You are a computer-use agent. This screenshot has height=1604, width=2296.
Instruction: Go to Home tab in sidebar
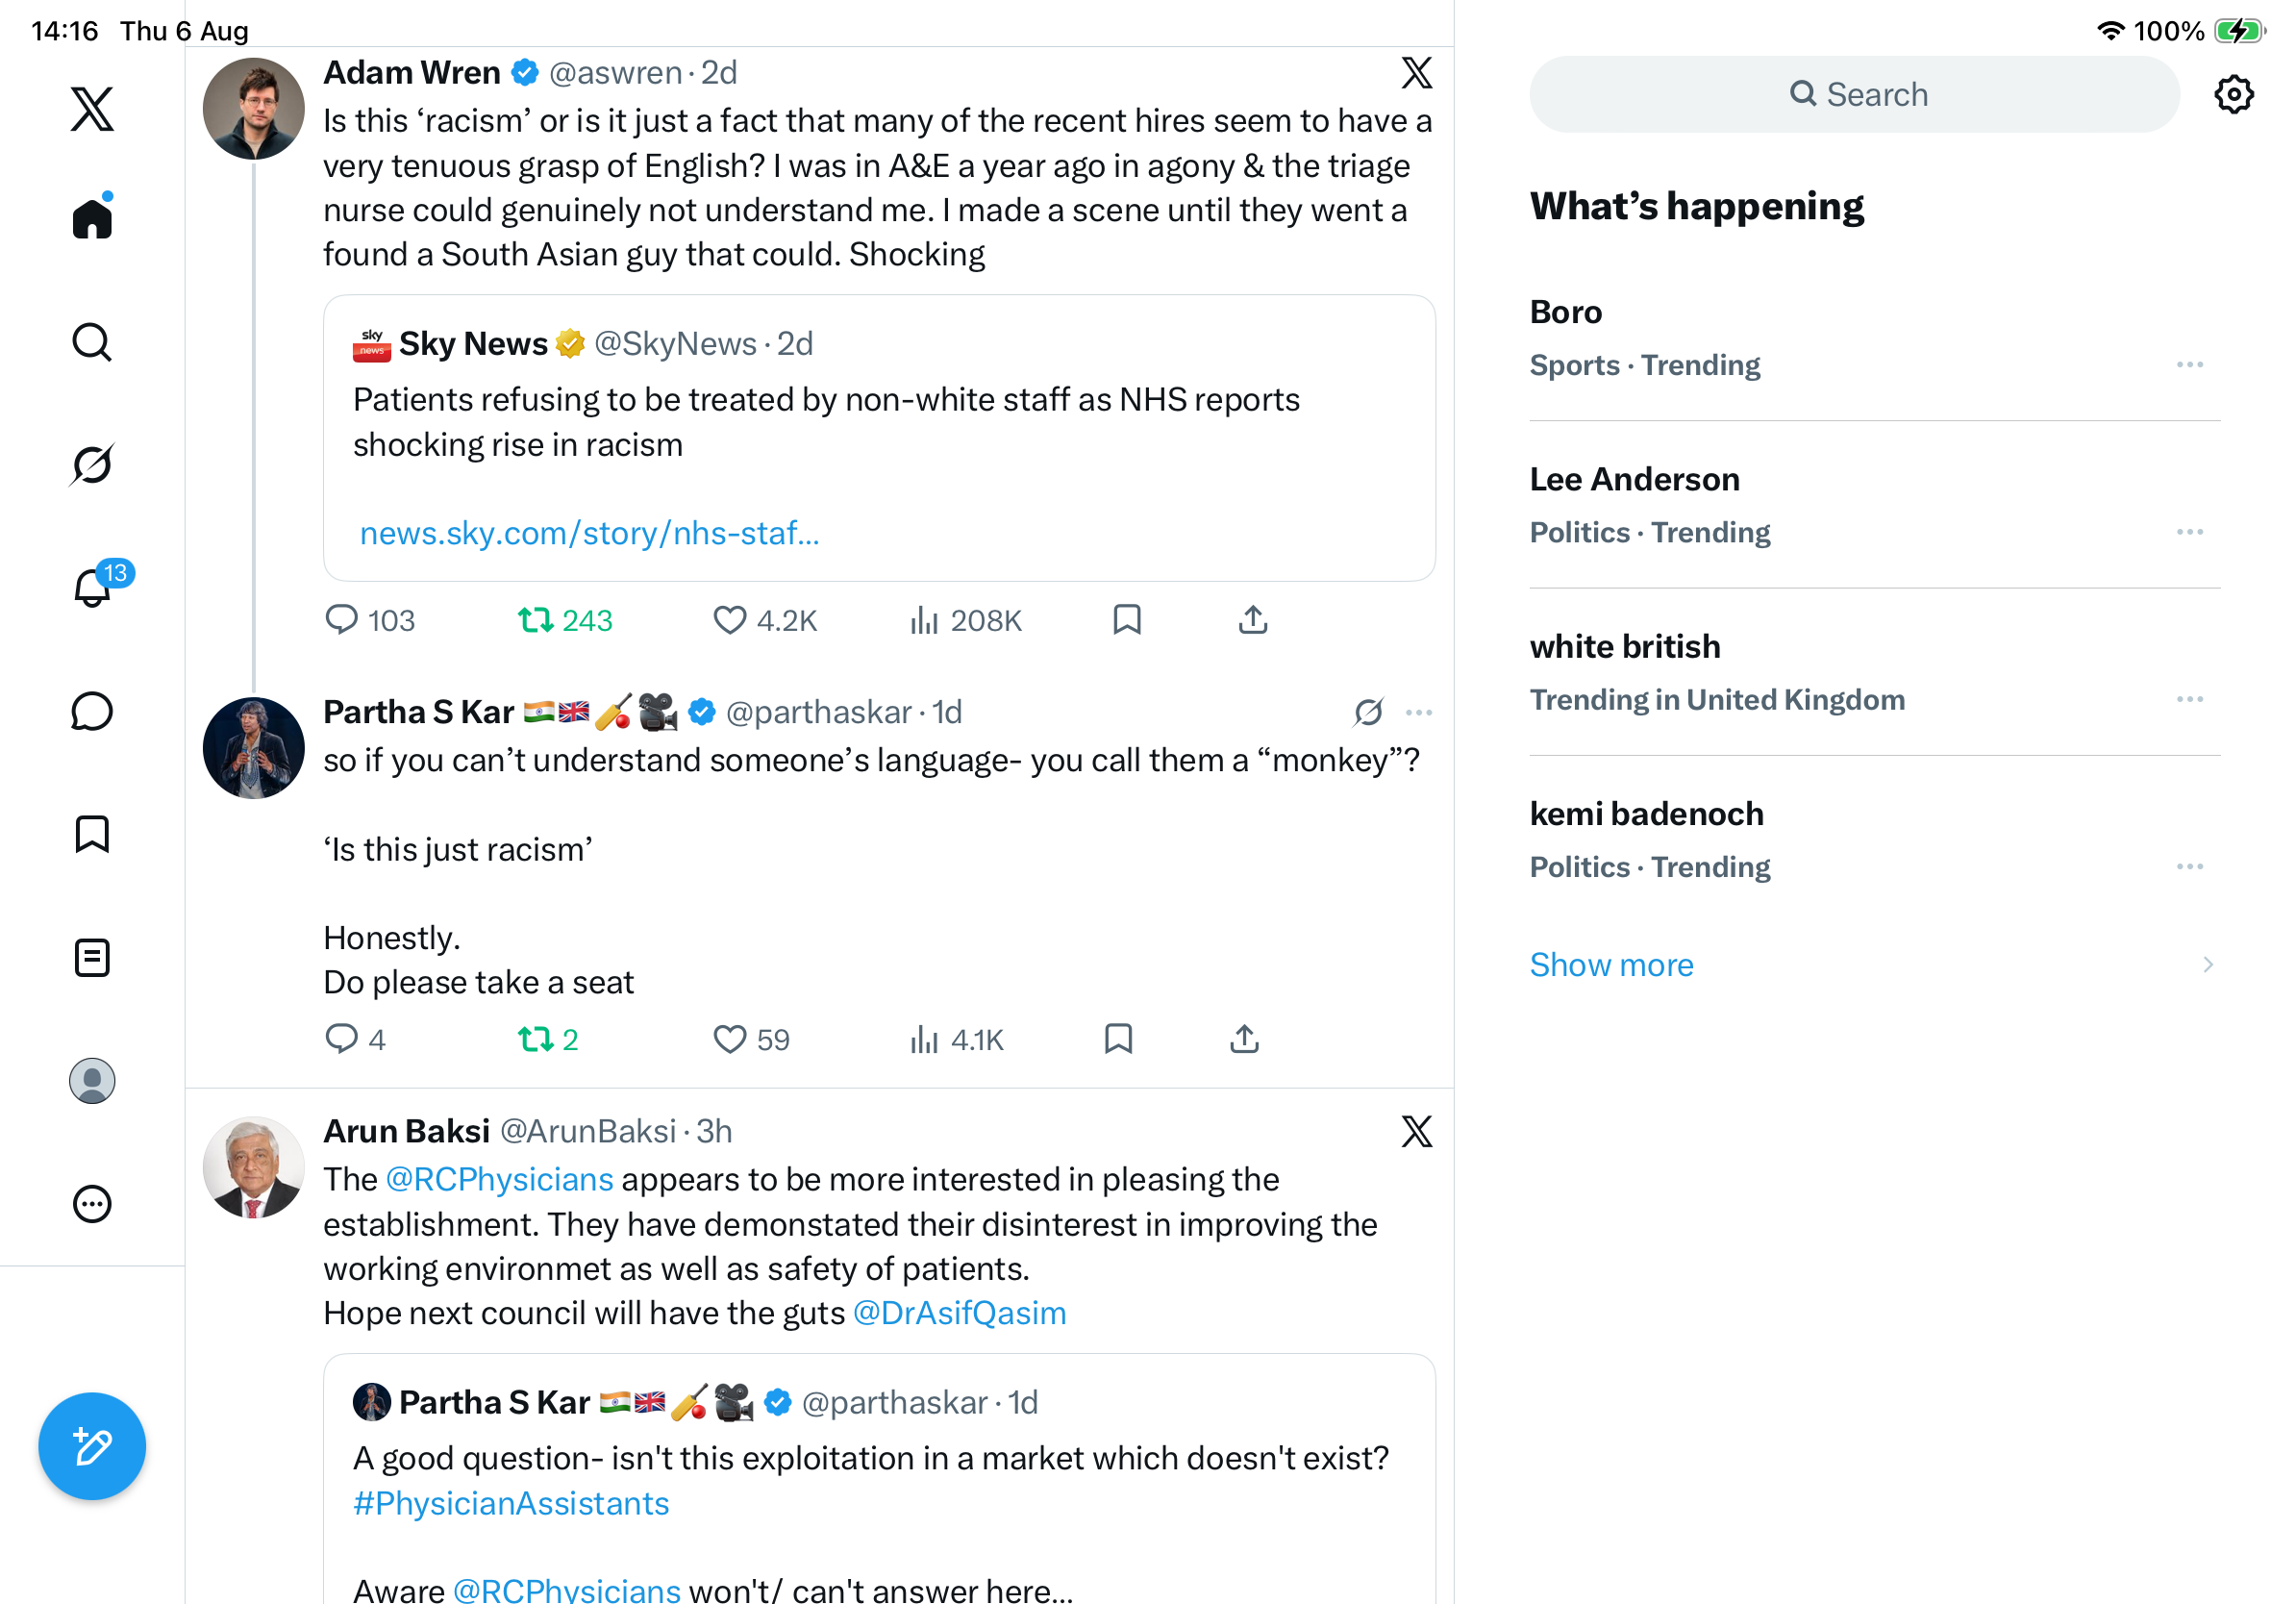pyautogui.click(x=92, y=216)
